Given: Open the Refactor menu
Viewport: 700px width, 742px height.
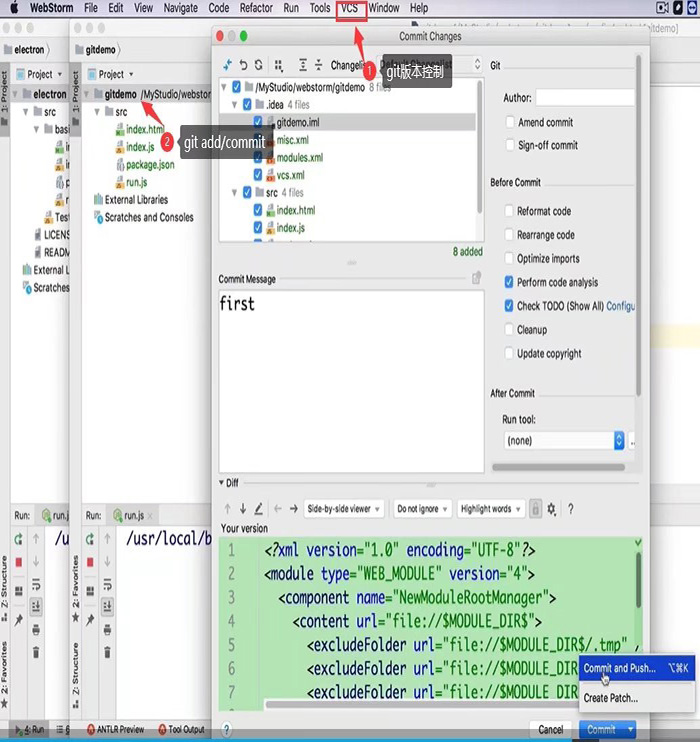Looking at the screenshot, I should (x=256, y=8).
